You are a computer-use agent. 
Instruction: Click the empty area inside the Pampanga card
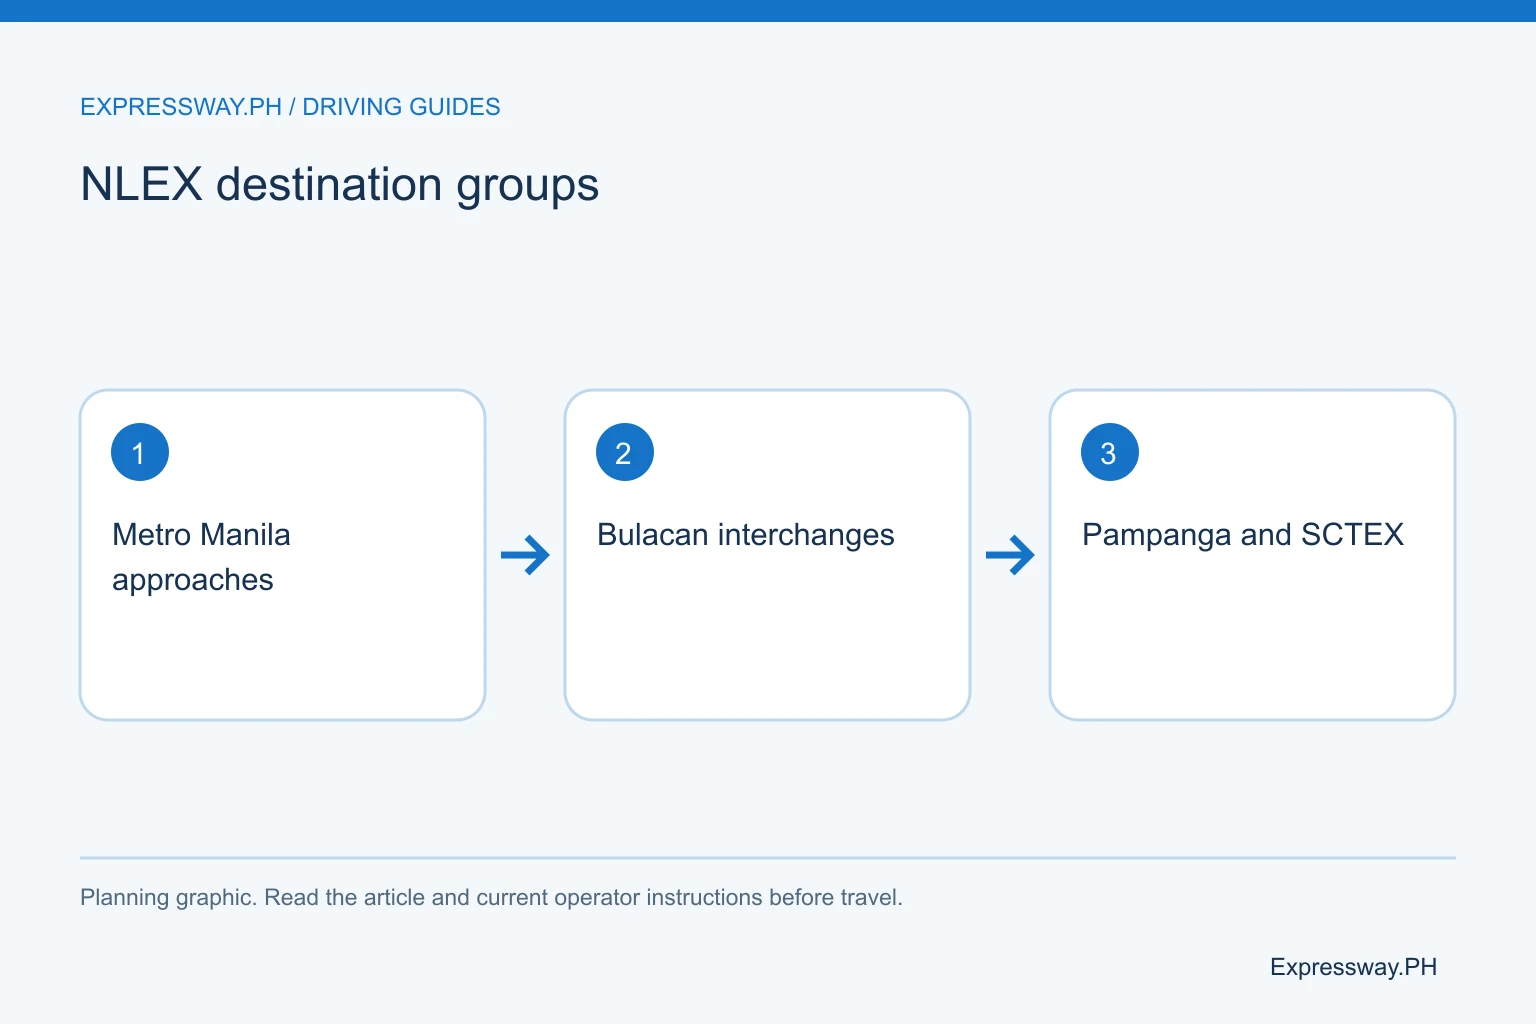pos(1253,640)
